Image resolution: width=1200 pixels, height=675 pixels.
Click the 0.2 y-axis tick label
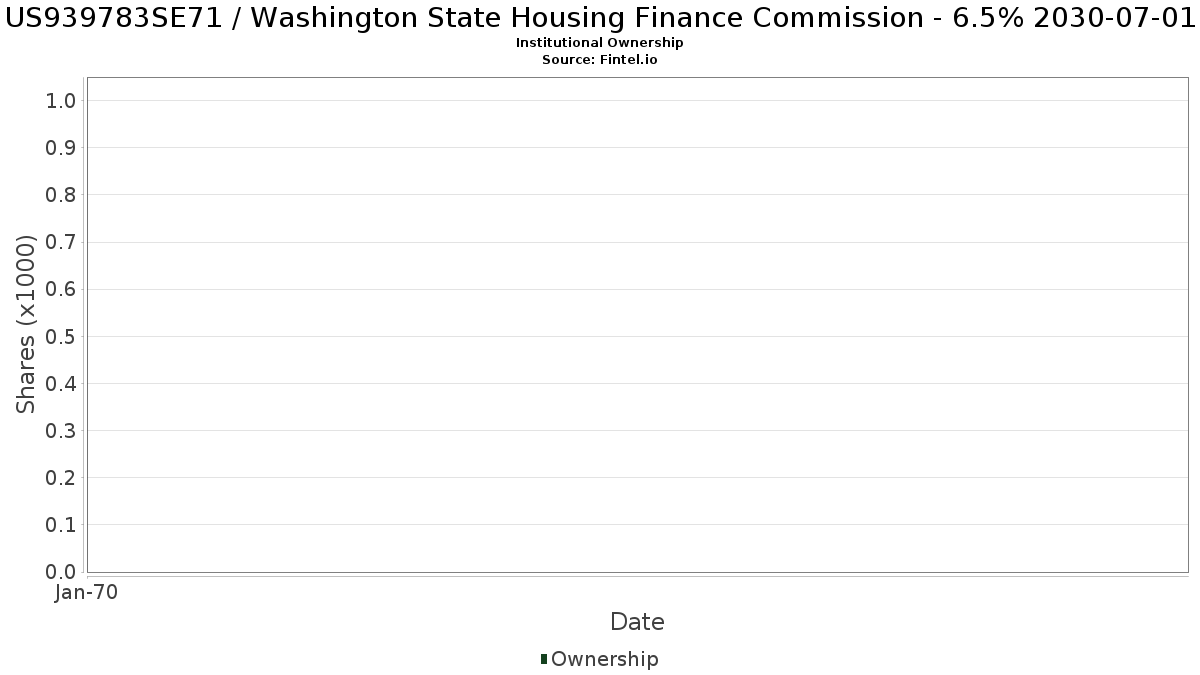pyautogui.click(x=61, y=478)
